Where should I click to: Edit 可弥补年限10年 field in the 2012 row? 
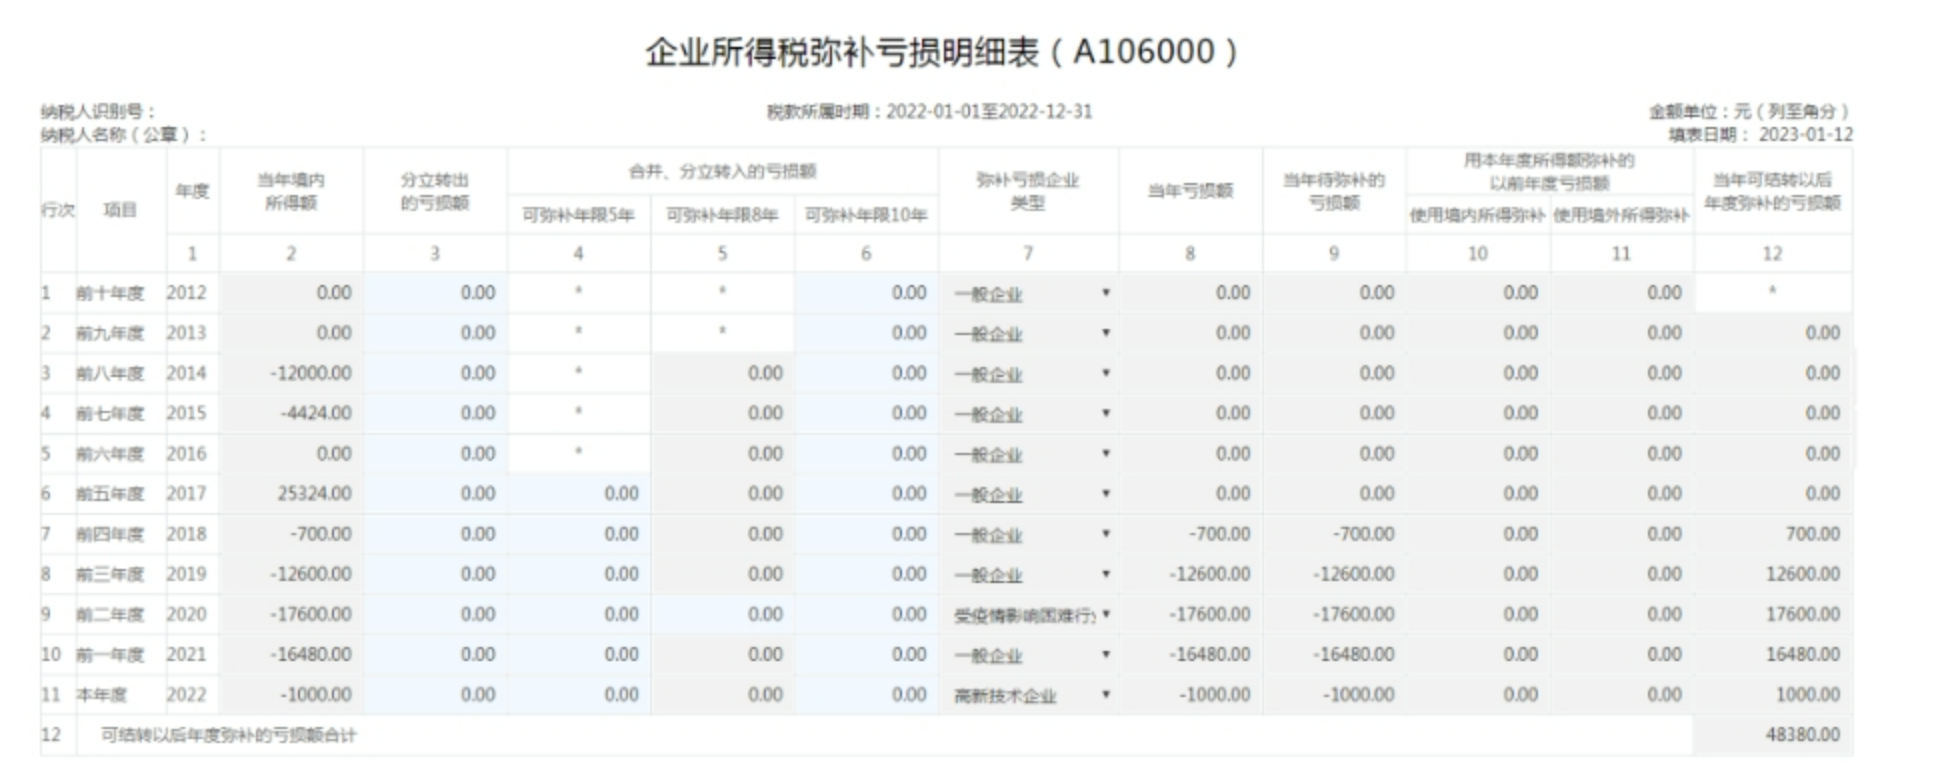coord(866,293)
